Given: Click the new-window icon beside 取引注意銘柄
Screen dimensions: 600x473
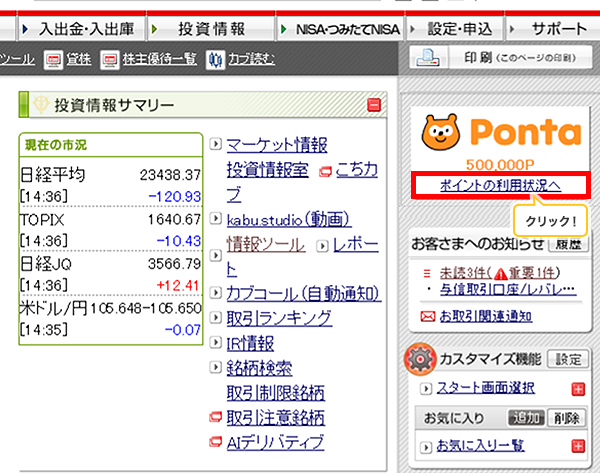Looking at the screenshot, I should click(216, 417).
